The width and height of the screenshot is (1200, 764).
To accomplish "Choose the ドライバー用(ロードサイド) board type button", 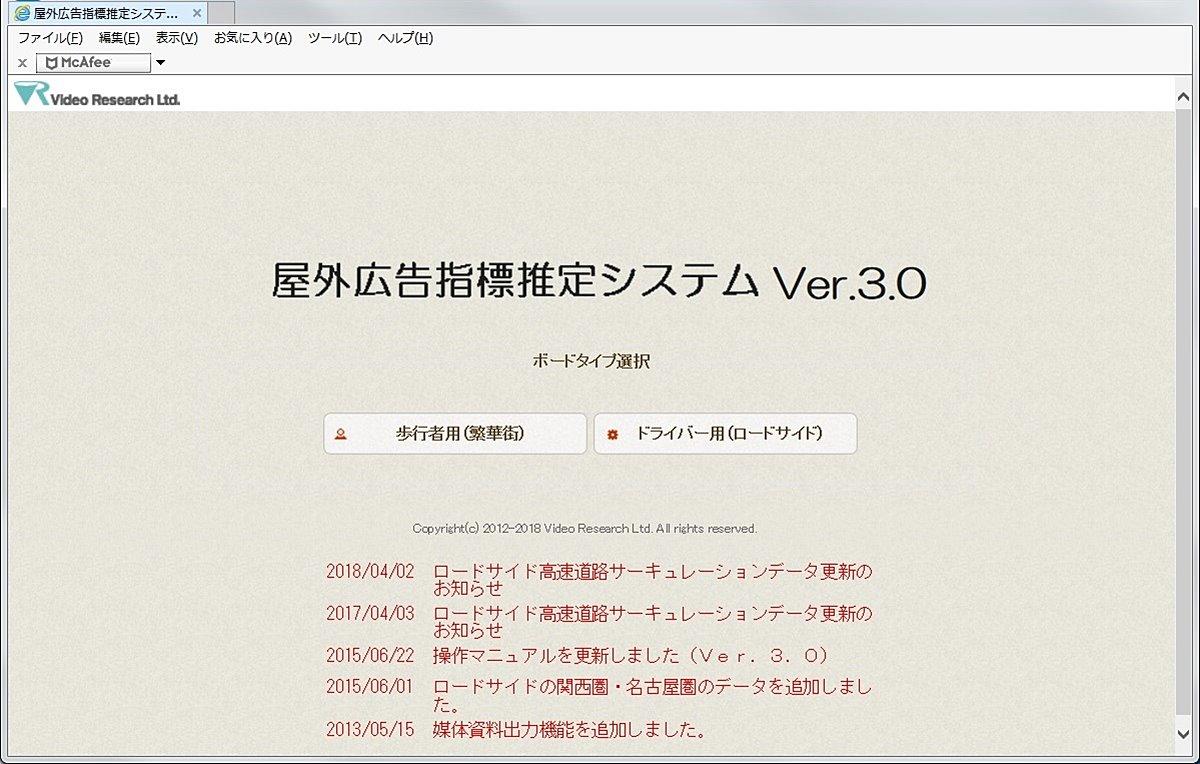I will click(725, 434).
